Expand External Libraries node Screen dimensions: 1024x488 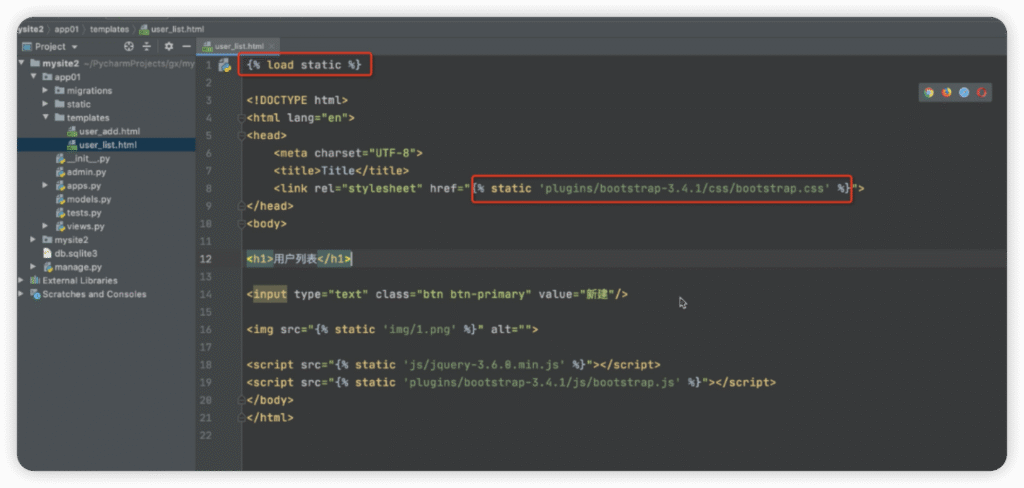[21, 281]
